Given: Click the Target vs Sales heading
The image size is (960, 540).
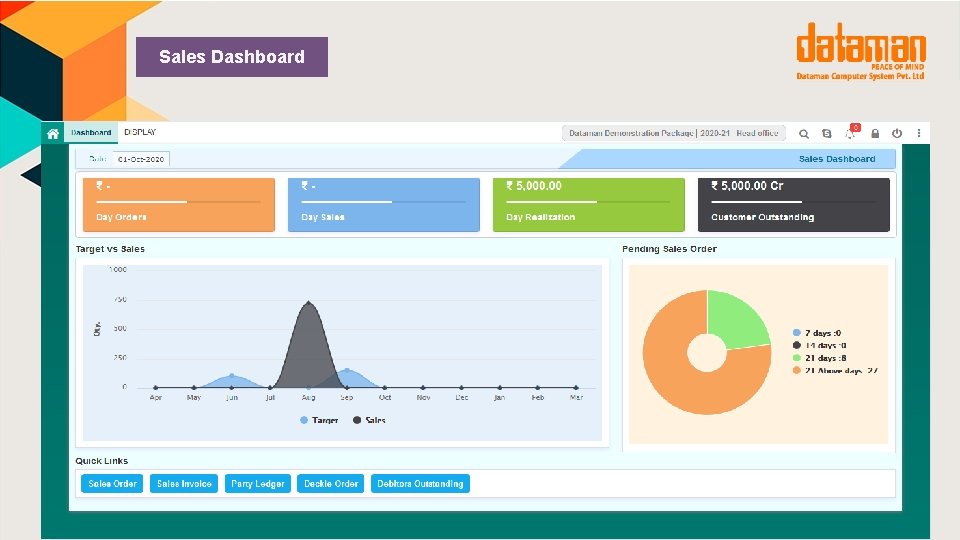Looking at the screenshot, I should pos(110,249).
